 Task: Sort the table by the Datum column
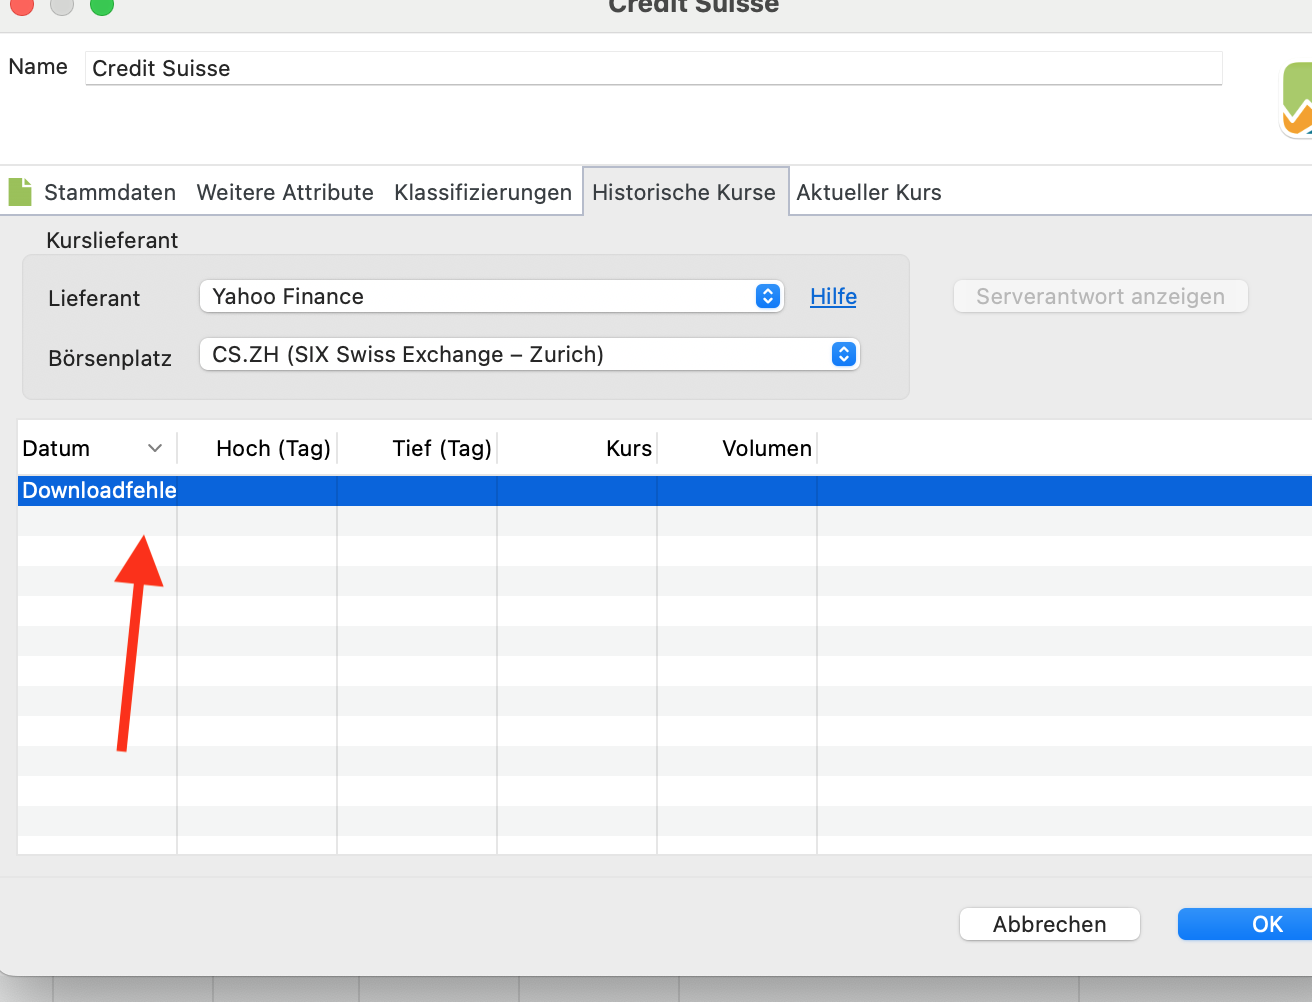point(92,448)
